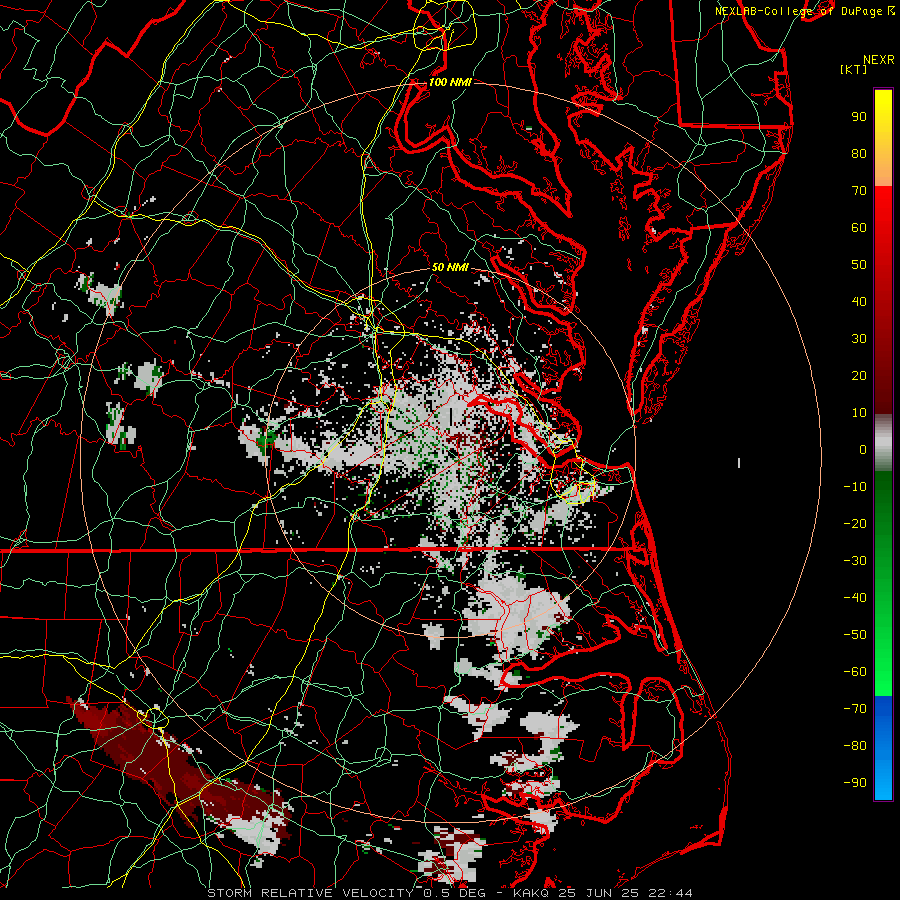Select the '[KT]' units label above the scale

[854, 69]
